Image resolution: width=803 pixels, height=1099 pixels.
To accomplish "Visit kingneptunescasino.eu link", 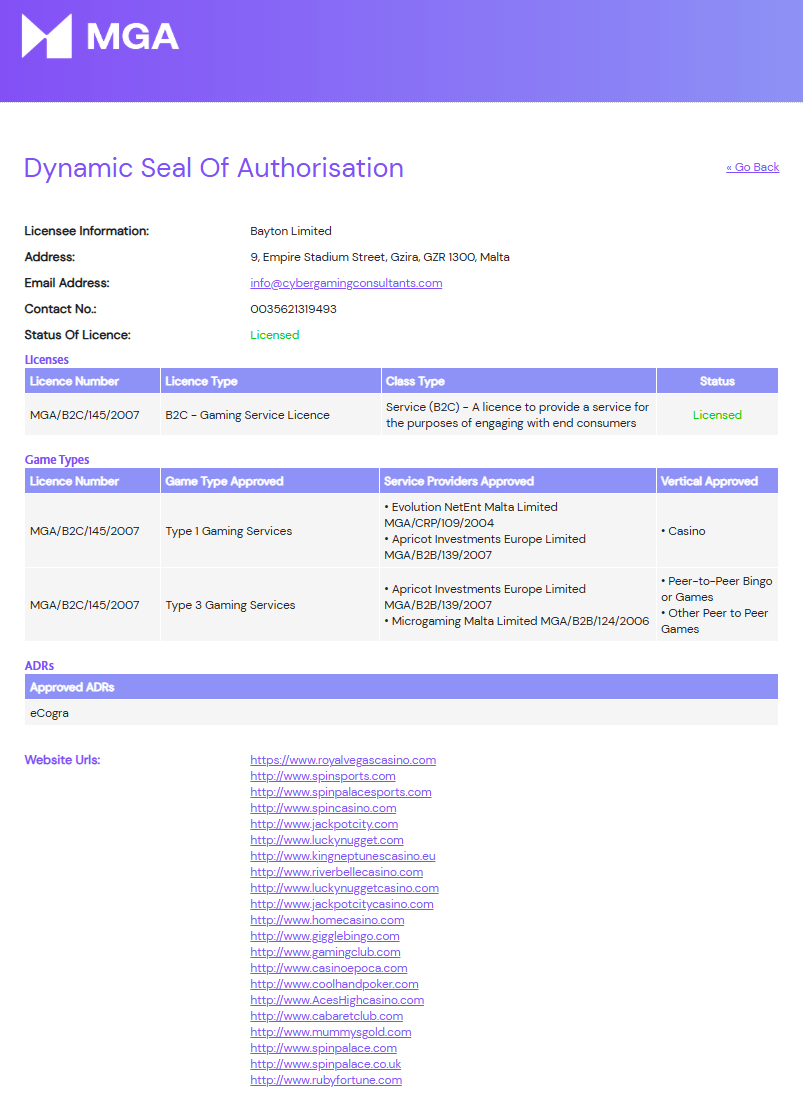I will click(x=343, y=856).
